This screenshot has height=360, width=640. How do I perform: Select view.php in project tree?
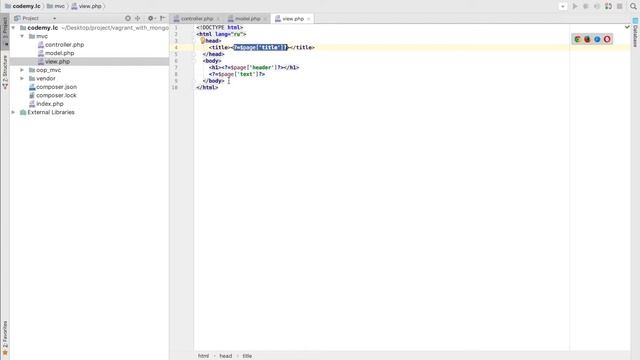[x=57, y=62]
